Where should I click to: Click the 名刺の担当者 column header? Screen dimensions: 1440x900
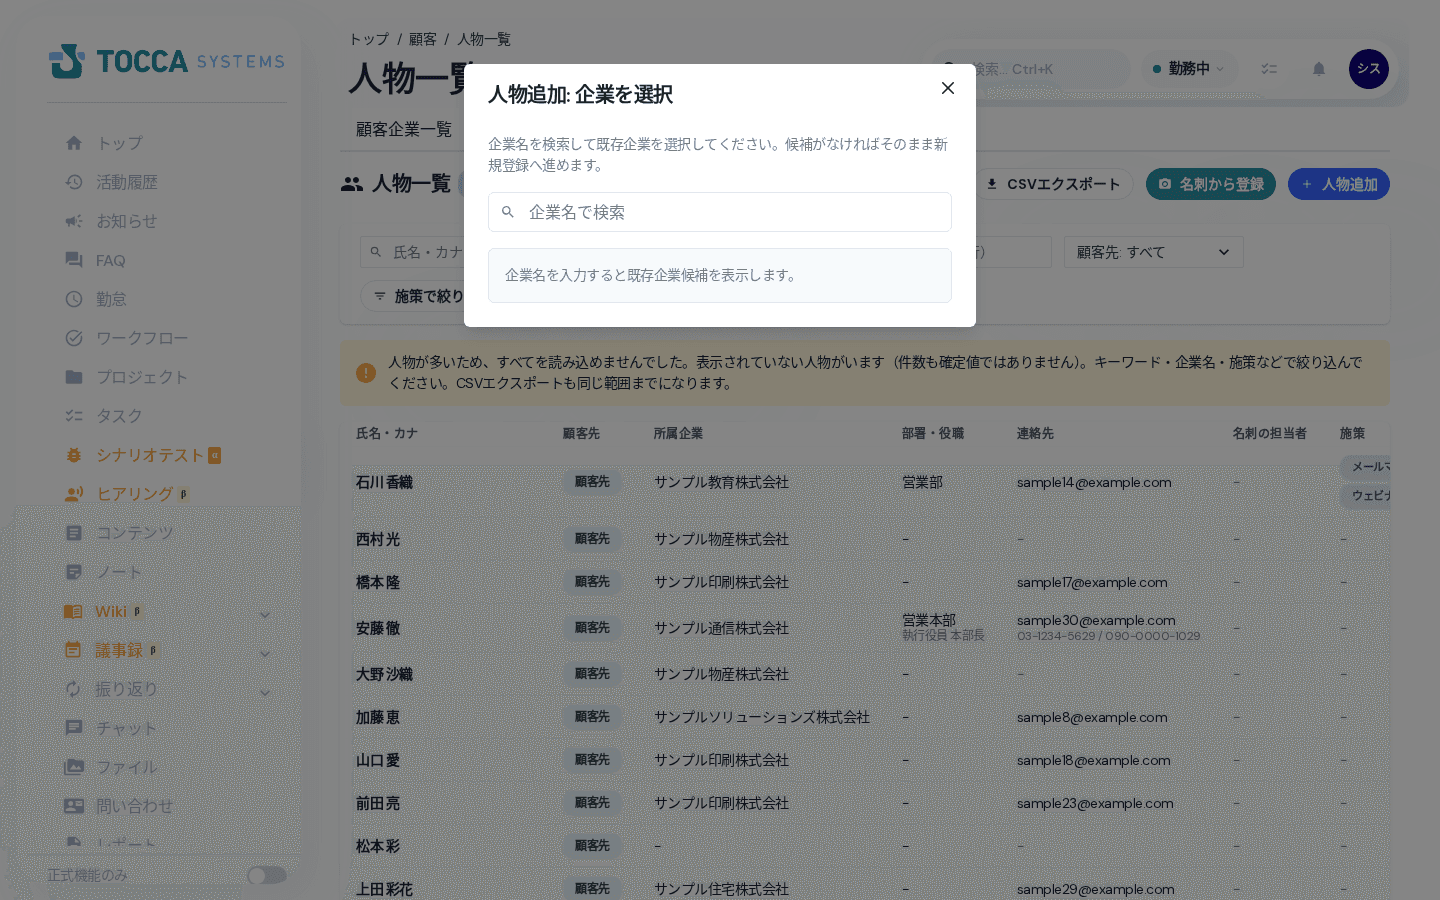point(1269,433)
